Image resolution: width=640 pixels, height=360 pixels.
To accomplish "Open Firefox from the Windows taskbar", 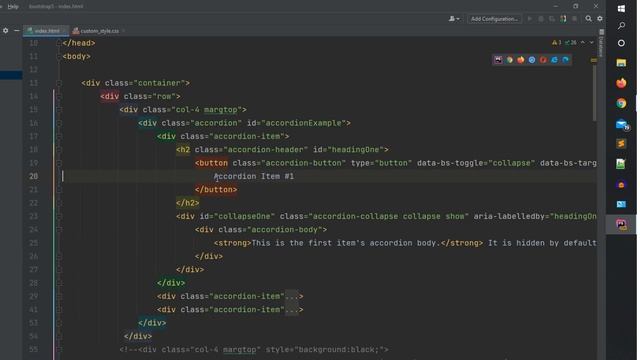I will tap(621, 83).
